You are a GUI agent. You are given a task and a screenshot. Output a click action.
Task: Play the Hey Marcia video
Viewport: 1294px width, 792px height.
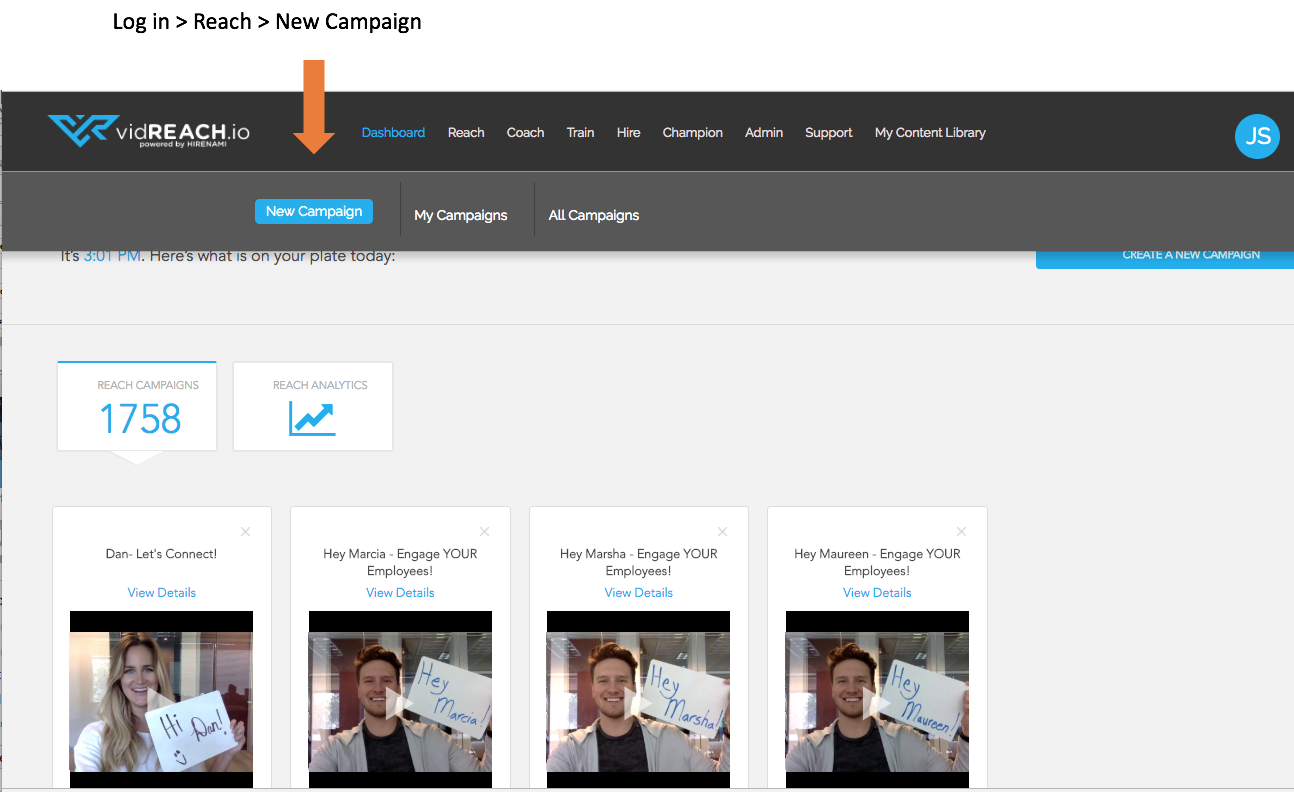point(400,703)
